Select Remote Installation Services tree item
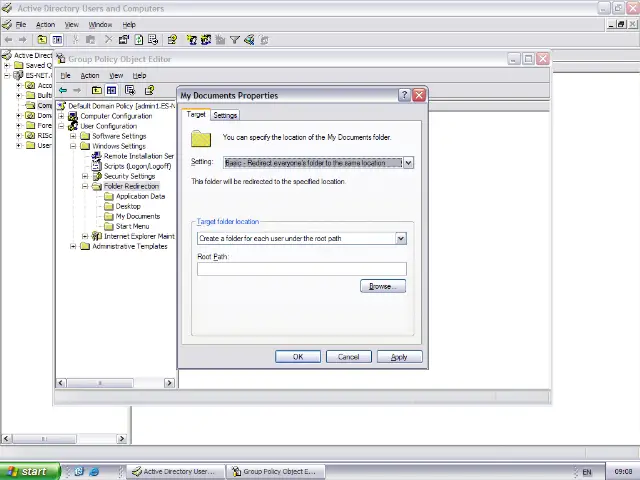This screenshot has width=640, height=480. point(139,156)
